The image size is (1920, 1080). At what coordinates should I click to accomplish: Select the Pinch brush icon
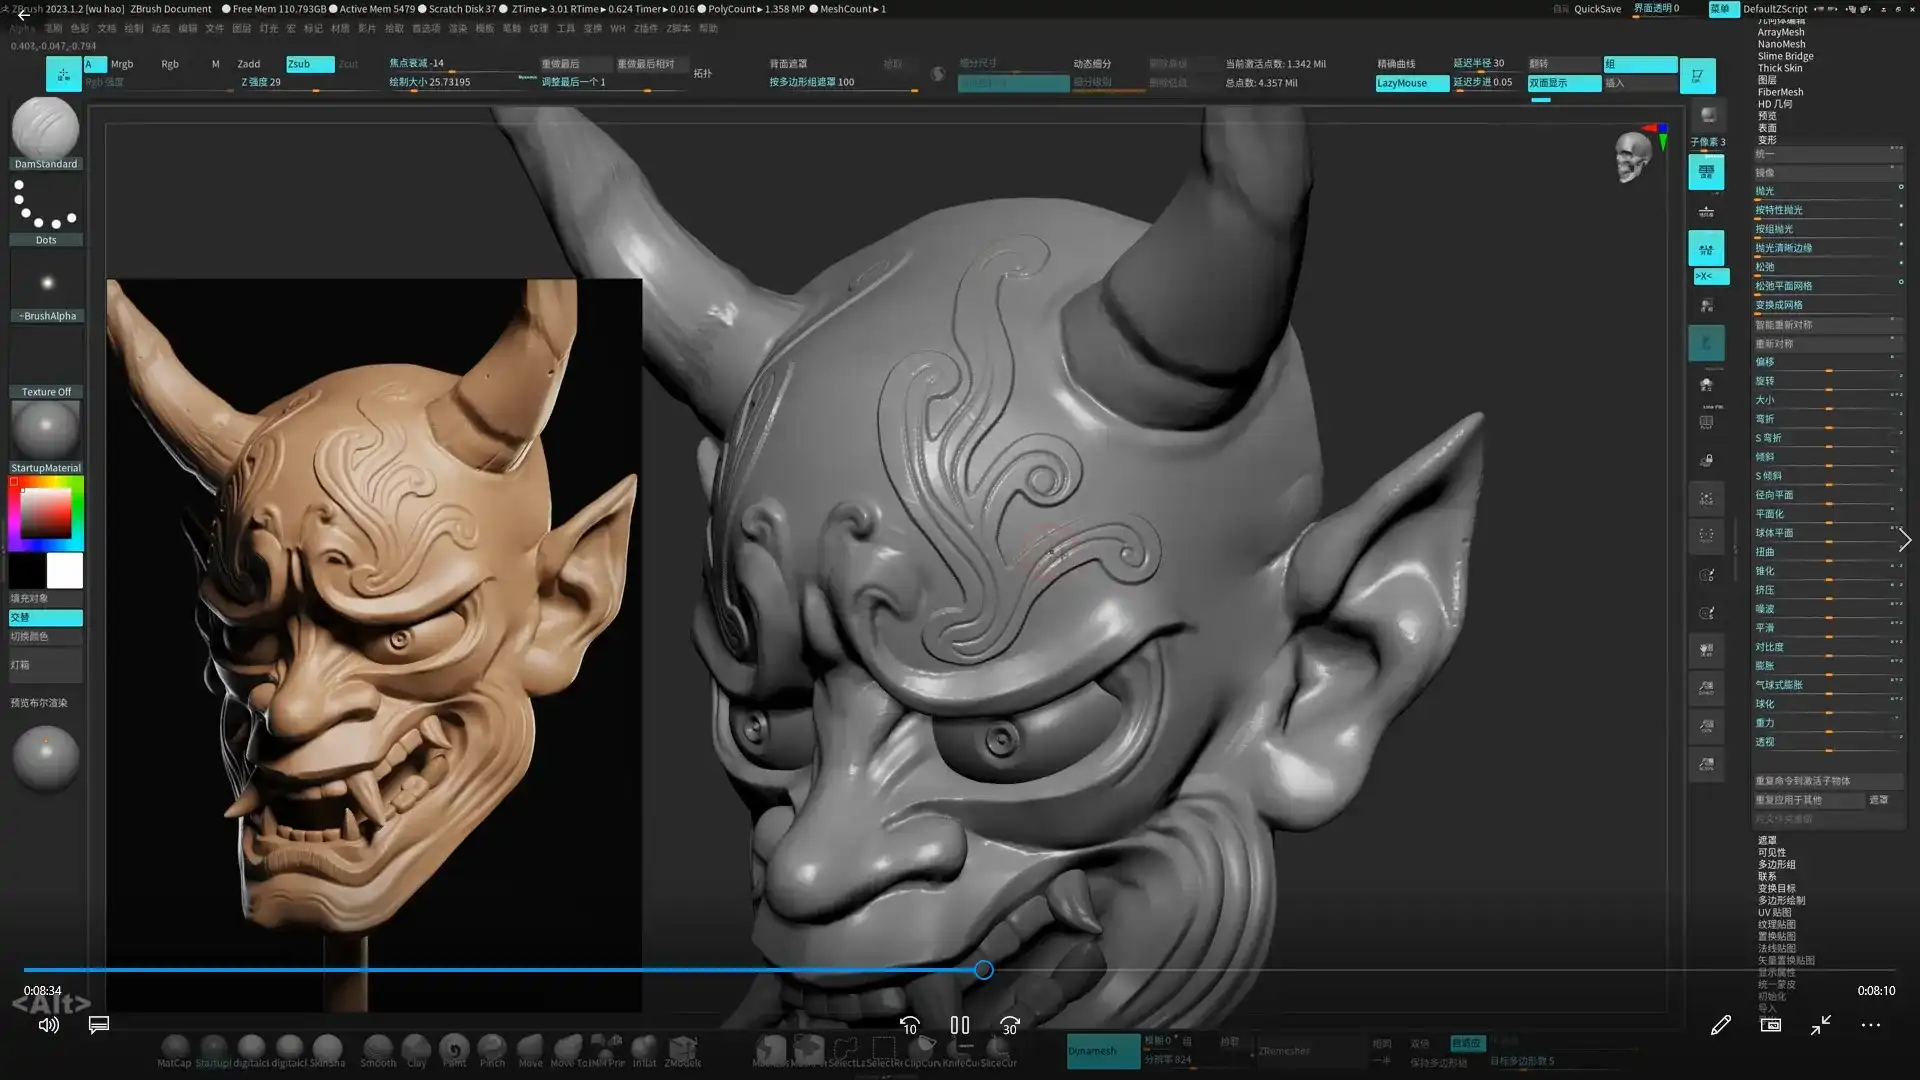coord(493,1045)
